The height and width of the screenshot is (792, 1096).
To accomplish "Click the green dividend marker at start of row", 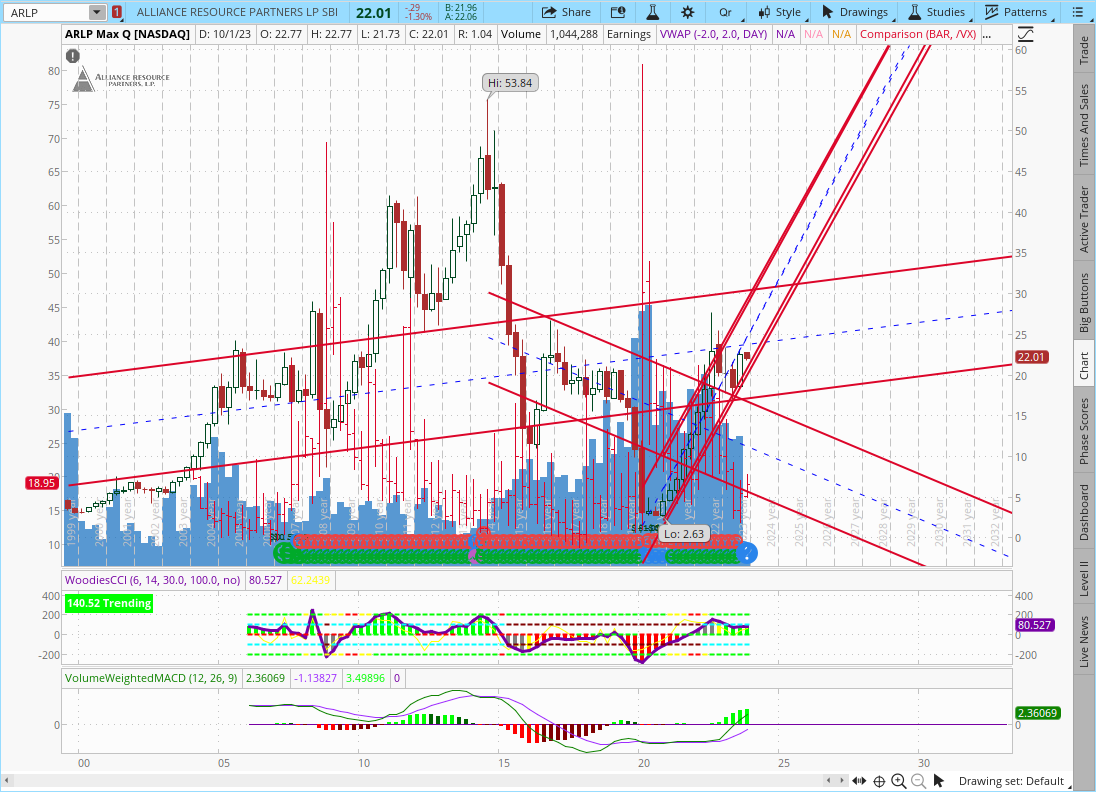I will (284, 554).
